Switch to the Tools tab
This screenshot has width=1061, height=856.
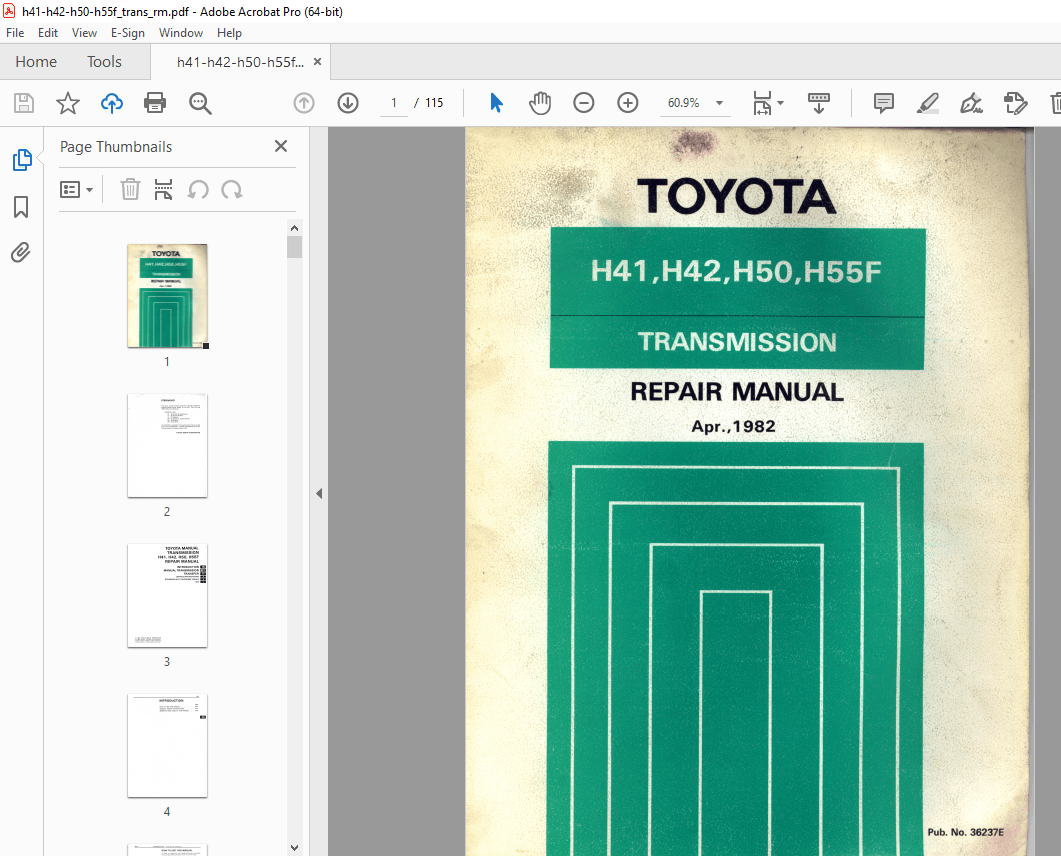pyautogui.click(x=104, y=61)
